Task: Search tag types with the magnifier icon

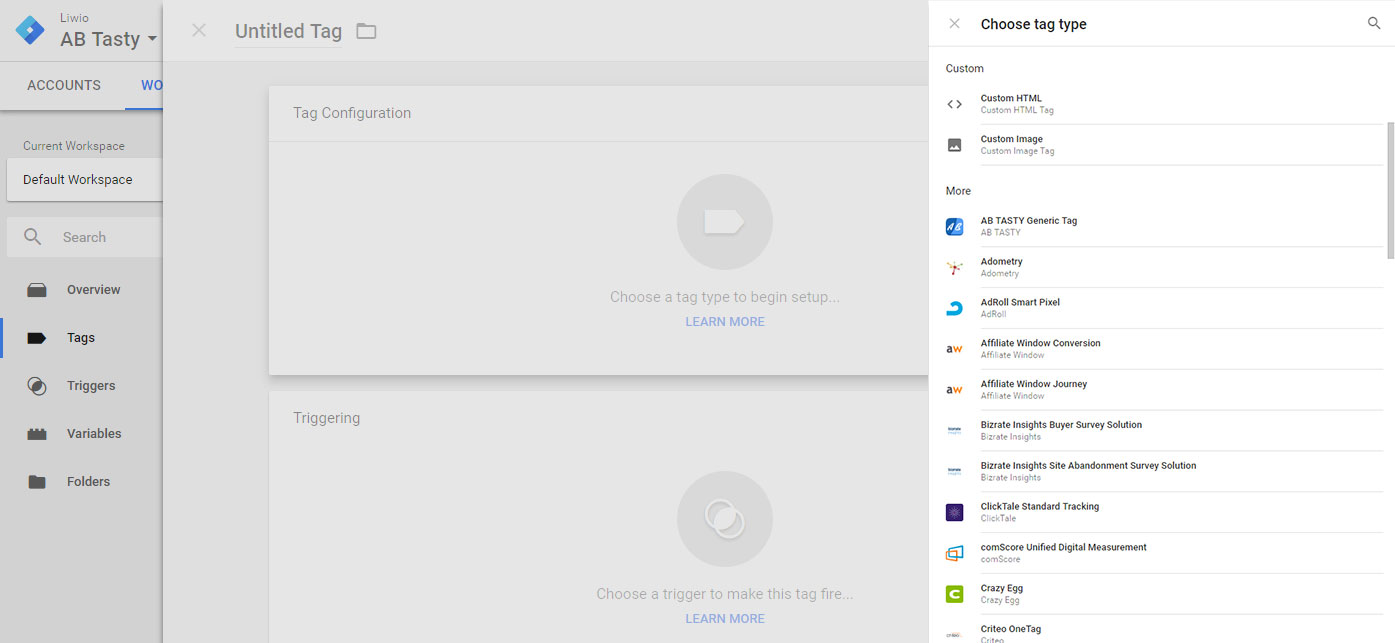Action: tap(1374, 23)
